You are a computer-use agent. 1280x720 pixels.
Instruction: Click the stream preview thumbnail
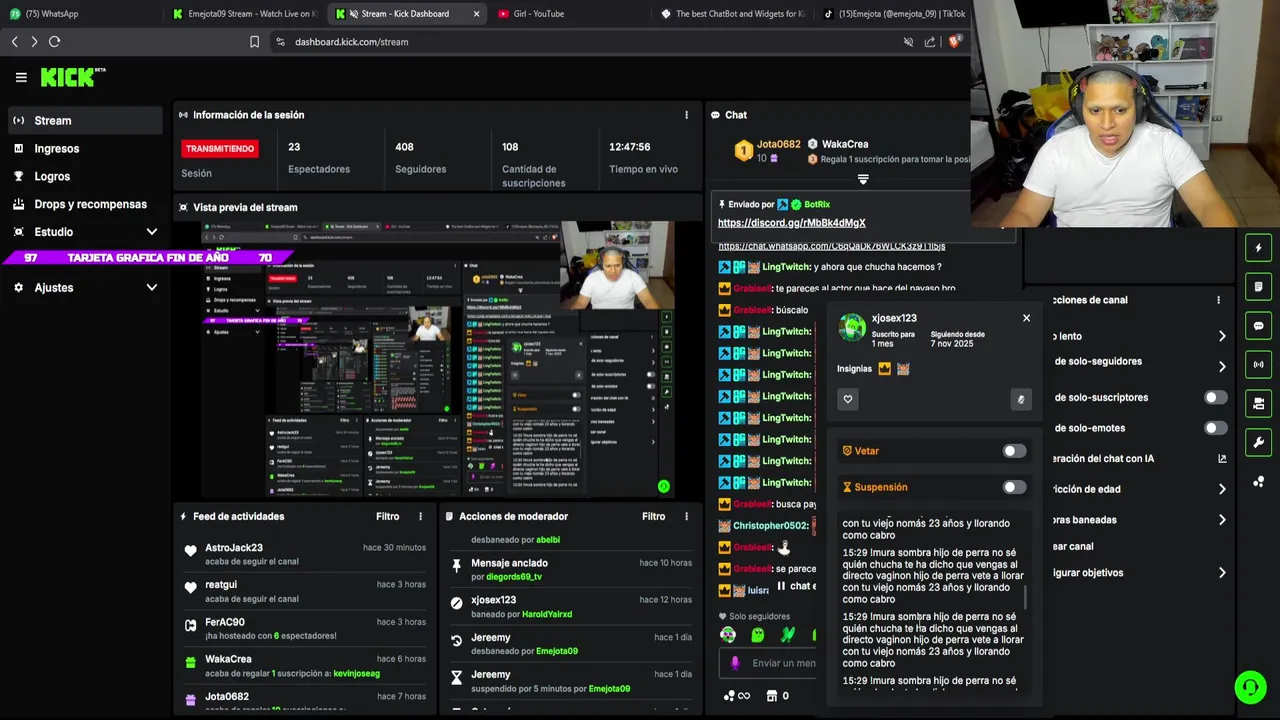(x=437, y=359)
